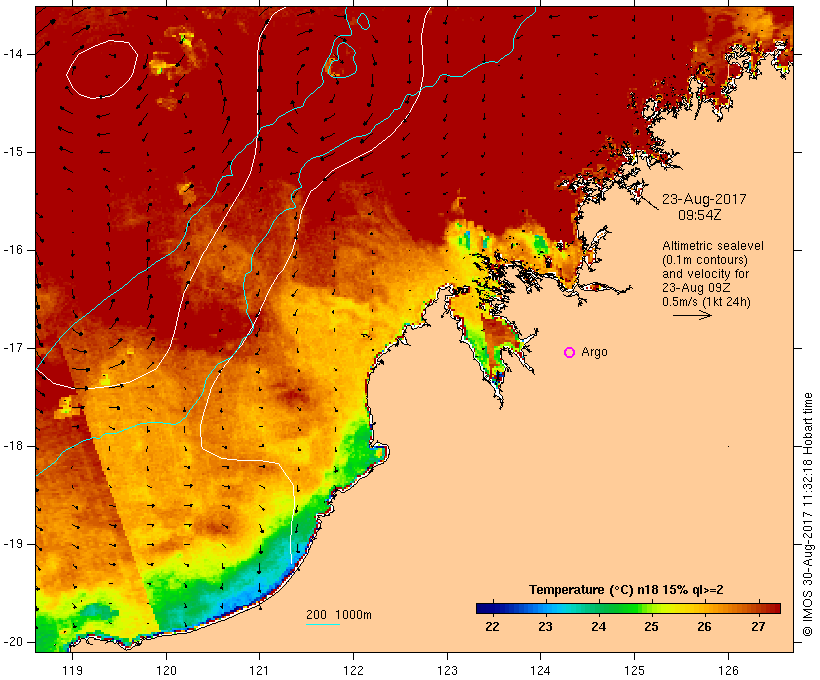
Task: Click the colorbar label 22
Action: tap(492, 627)
